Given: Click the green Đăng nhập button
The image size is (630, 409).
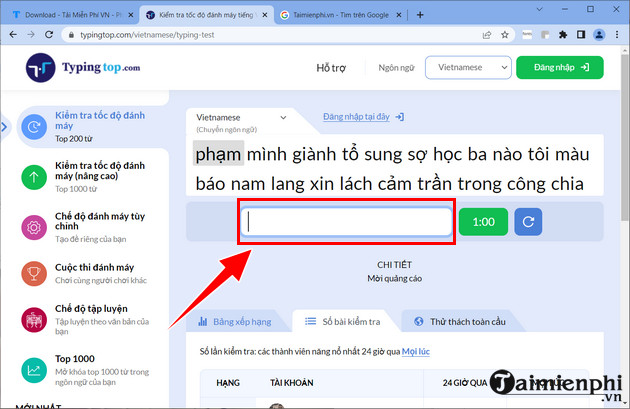Looking at the screenshot, I should click(560, 67).
